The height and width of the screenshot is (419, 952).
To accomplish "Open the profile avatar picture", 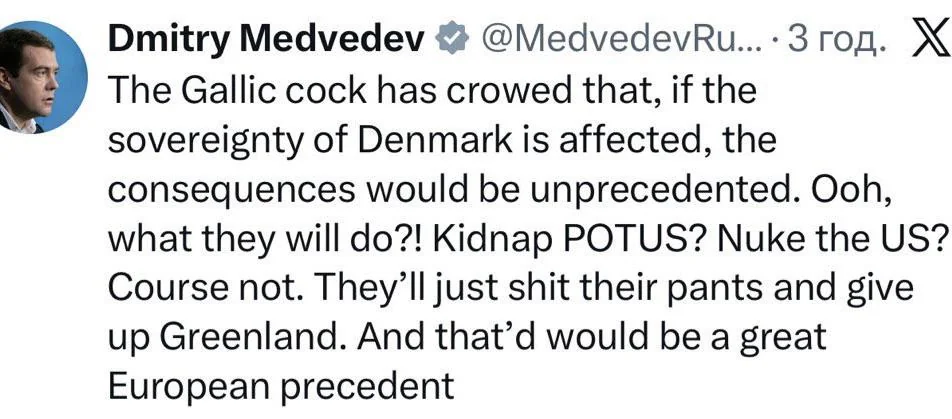I will pyautogui.click(x=46, y=77).
